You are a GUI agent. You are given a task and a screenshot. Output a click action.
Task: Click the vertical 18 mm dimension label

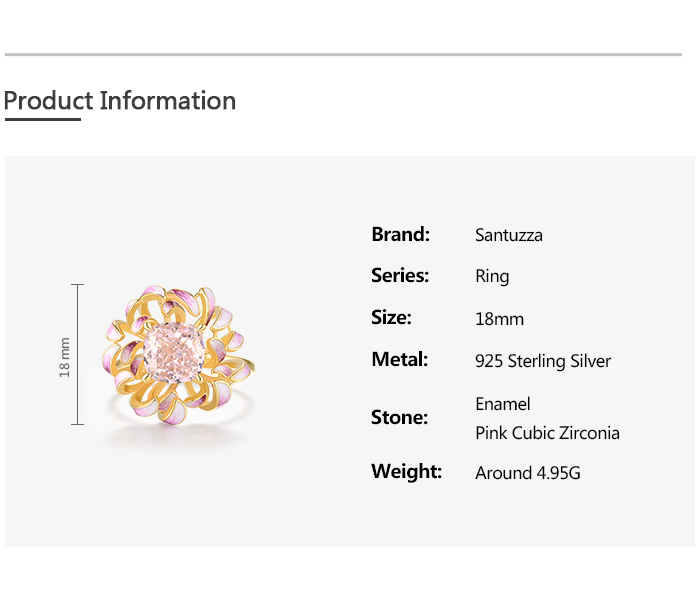point(65,356)
